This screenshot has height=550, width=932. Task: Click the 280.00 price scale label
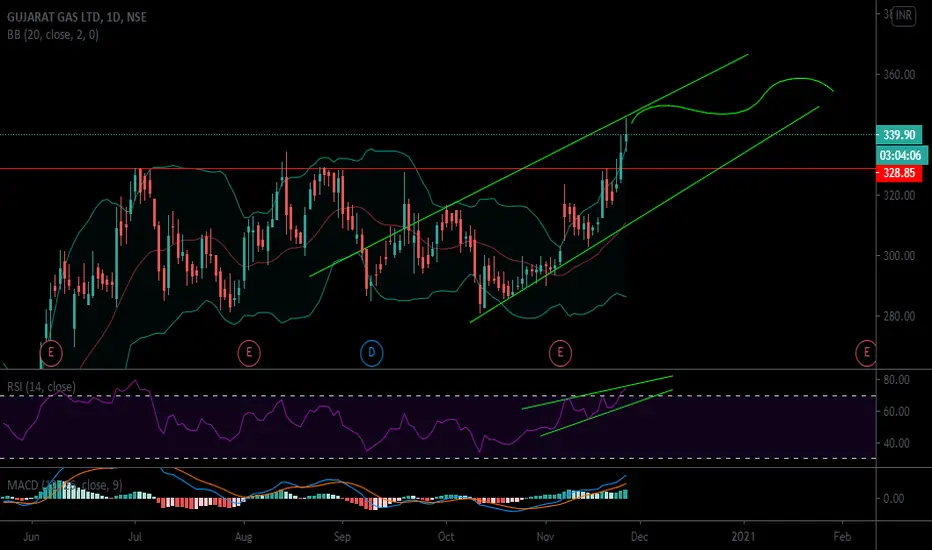[899, 316]
